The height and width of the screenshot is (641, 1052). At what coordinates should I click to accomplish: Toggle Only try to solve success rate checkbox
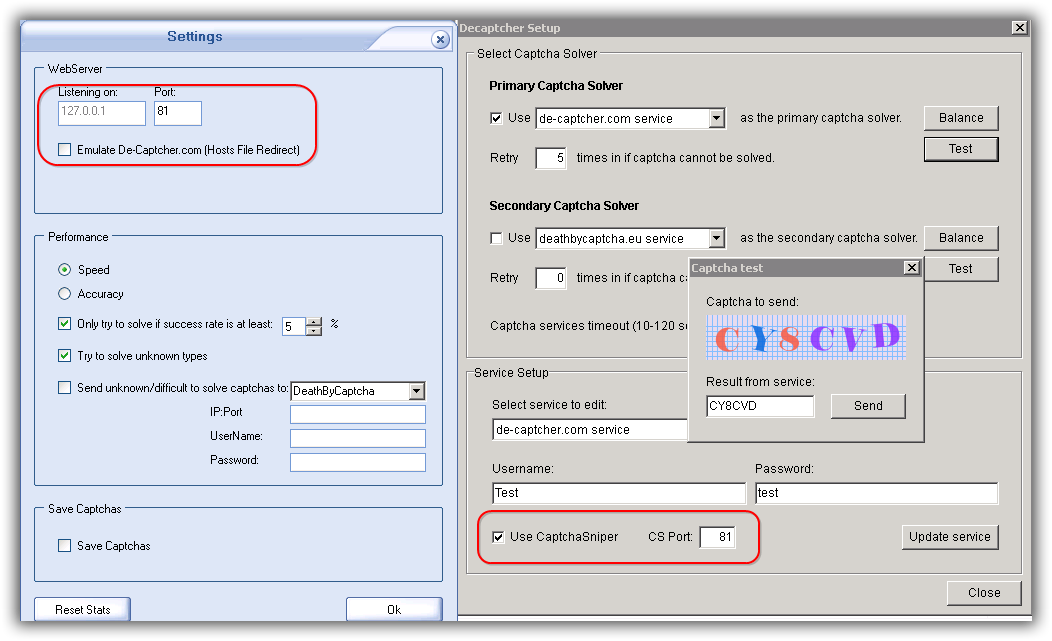(x=64, y=324)
